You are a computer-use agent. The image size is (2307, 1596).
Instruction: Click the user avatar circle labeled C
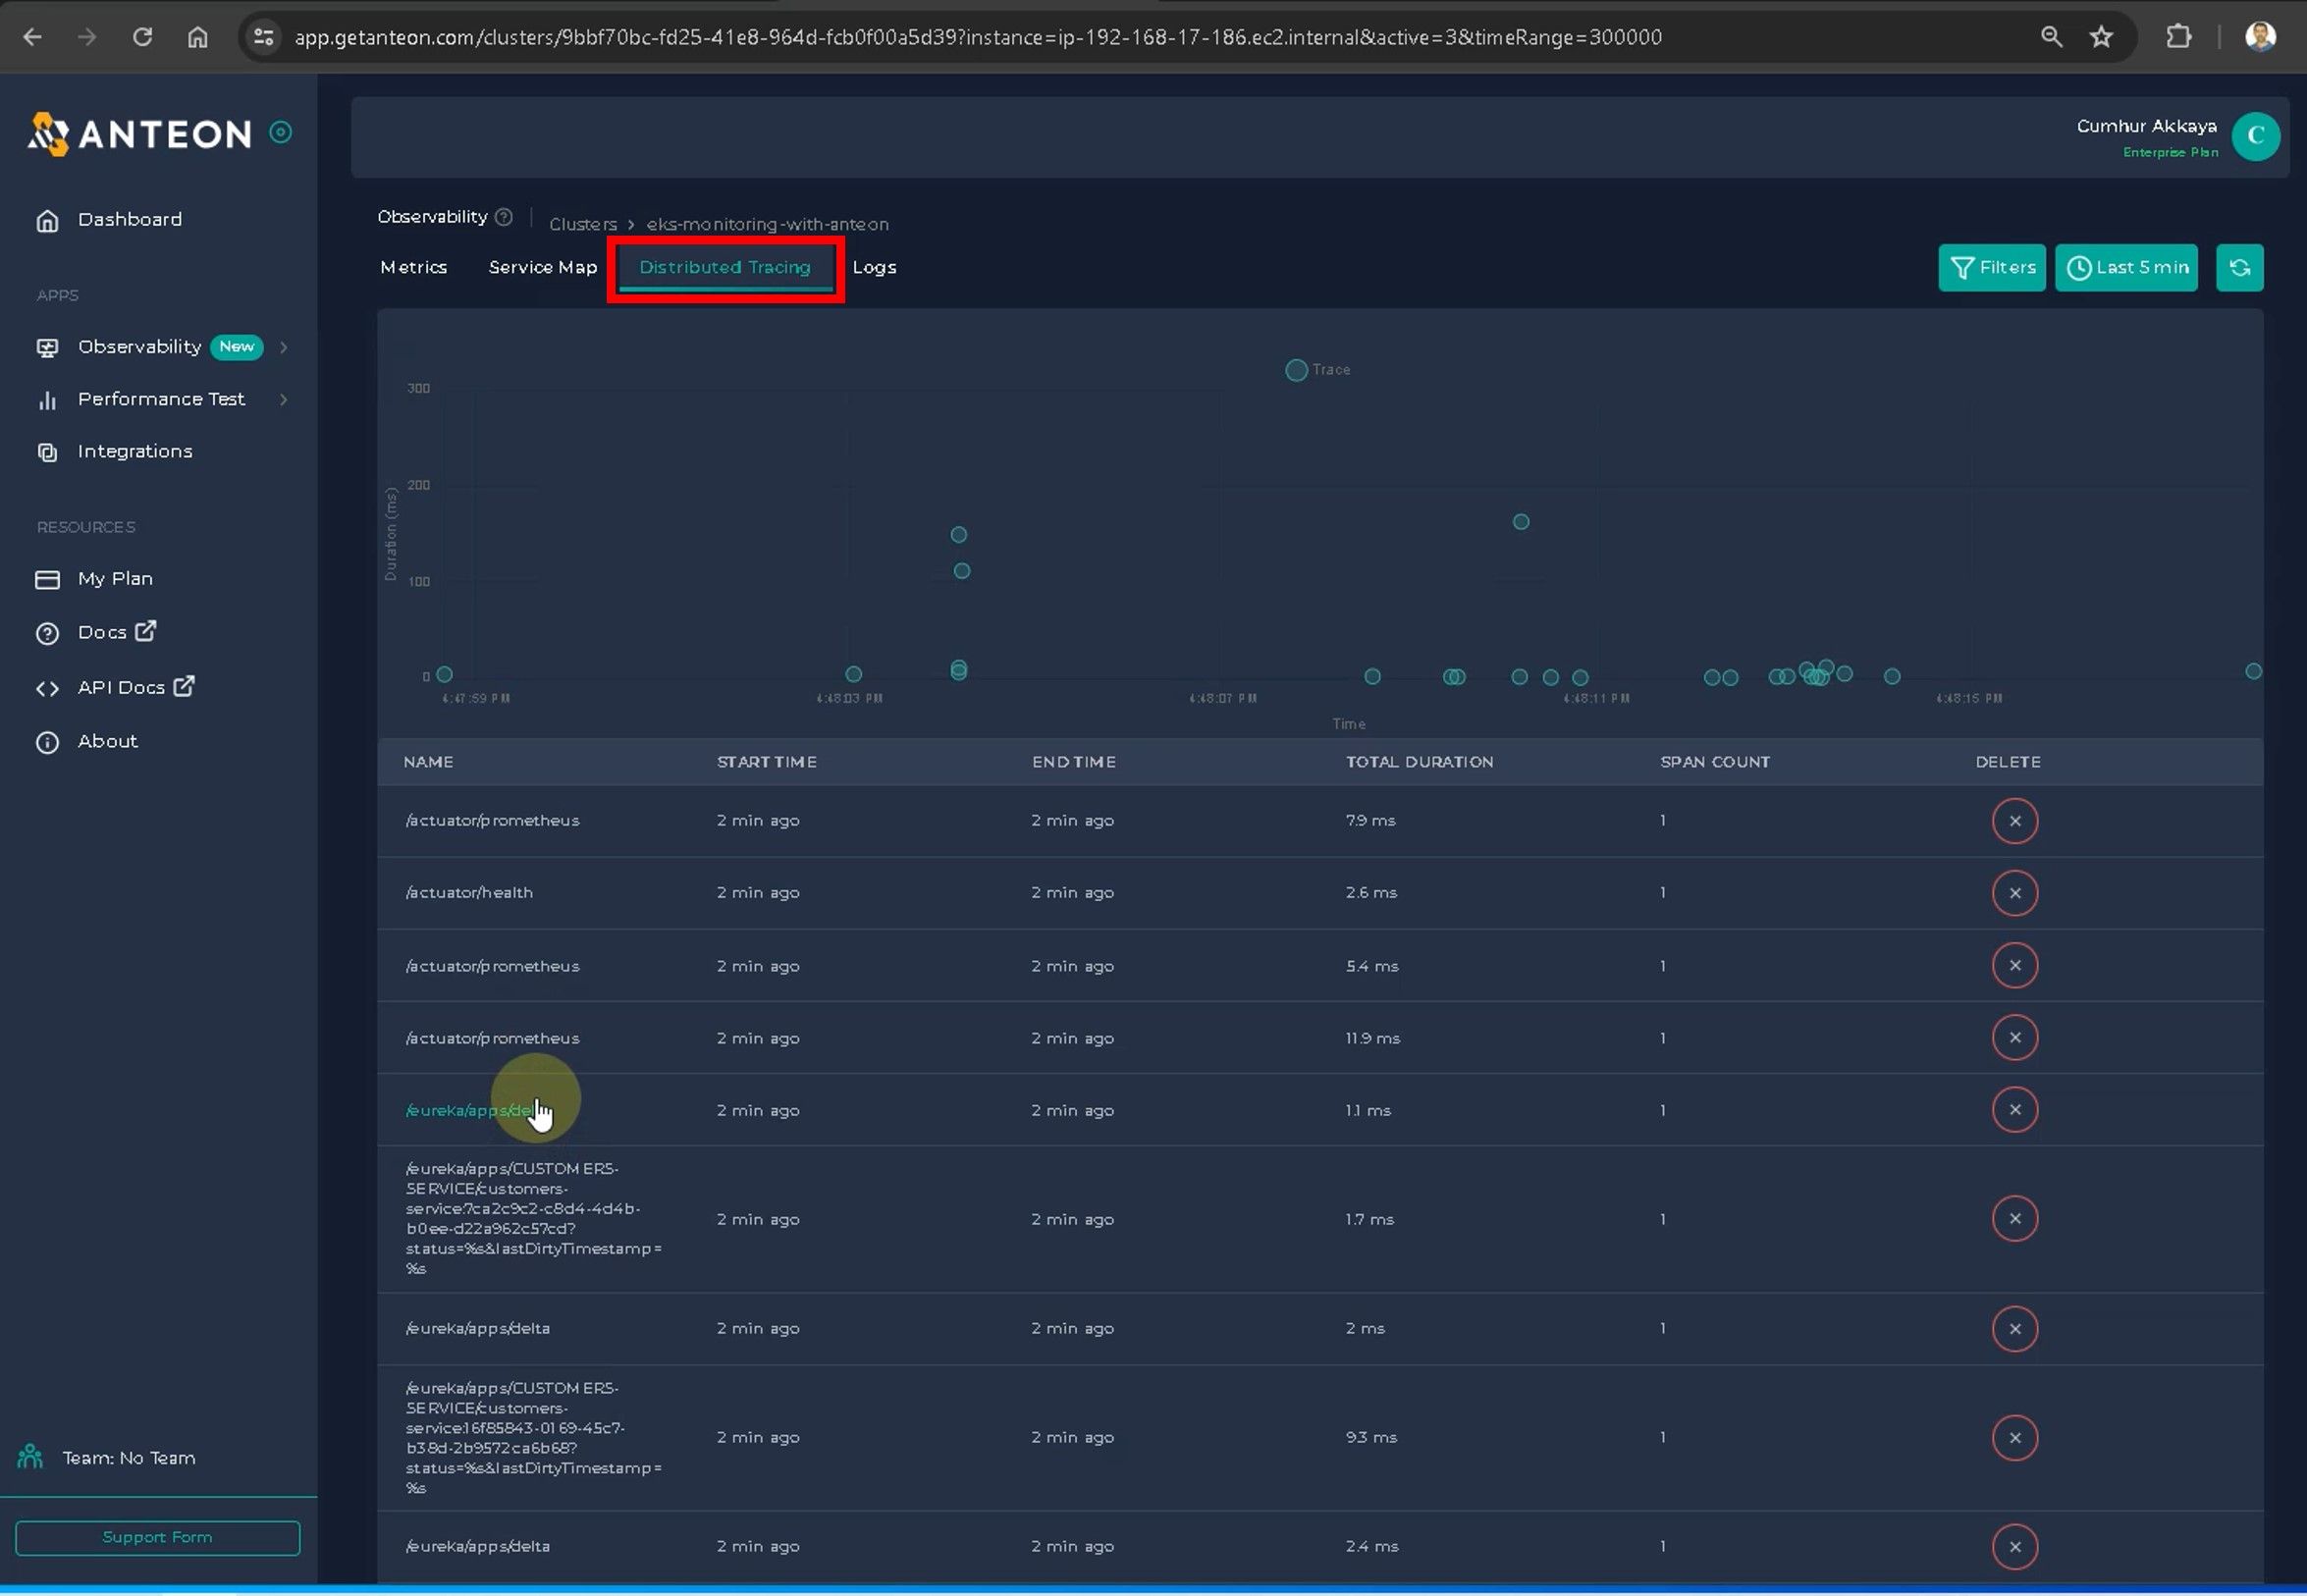(2255, 137)
